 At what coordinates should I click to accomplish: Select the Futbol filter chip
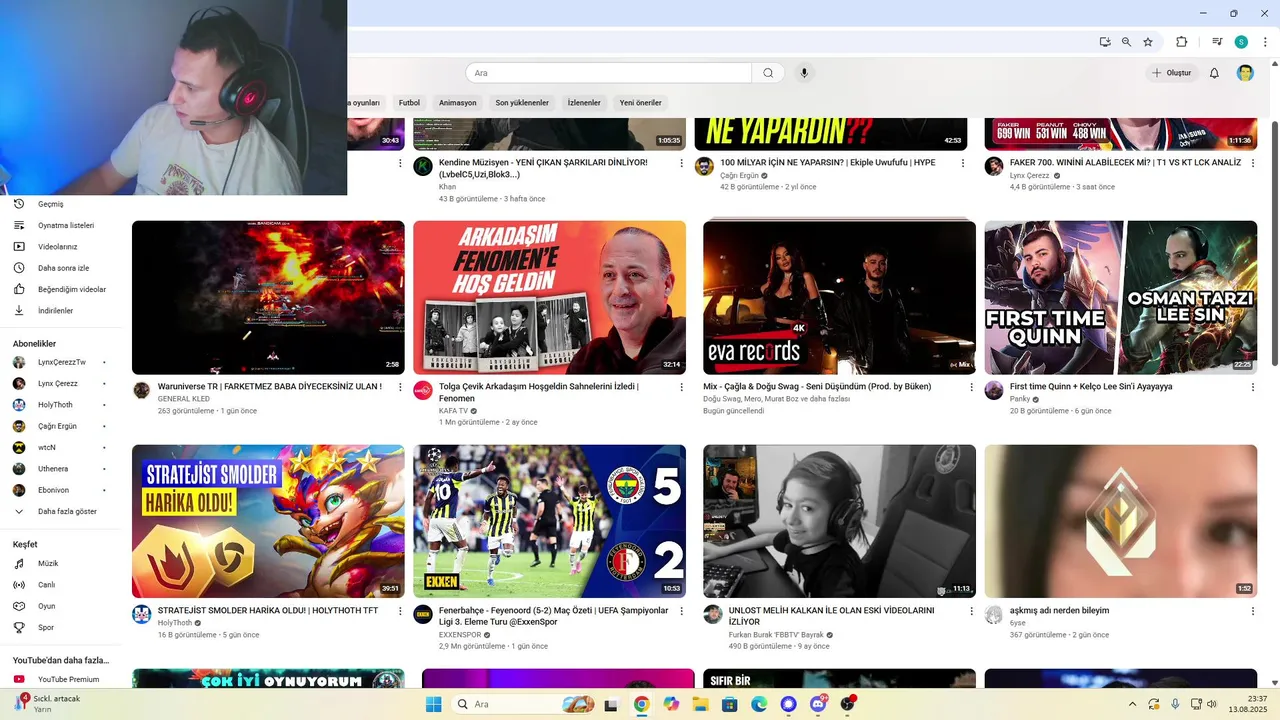tap(409, 103)
